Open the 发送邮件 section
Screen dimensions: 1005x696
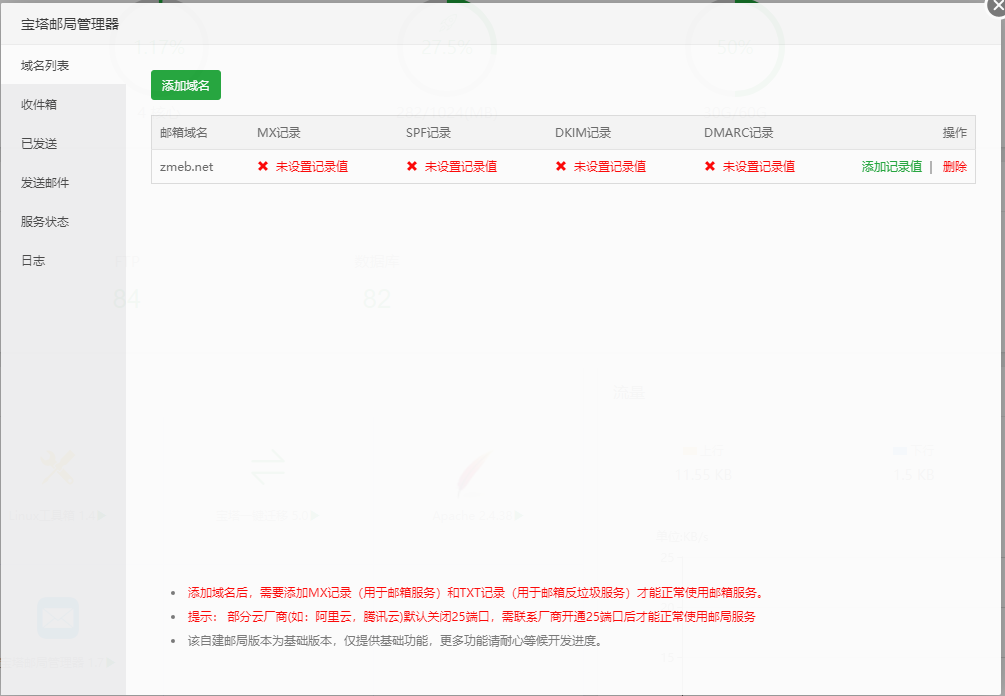click(x=45, y=182)
